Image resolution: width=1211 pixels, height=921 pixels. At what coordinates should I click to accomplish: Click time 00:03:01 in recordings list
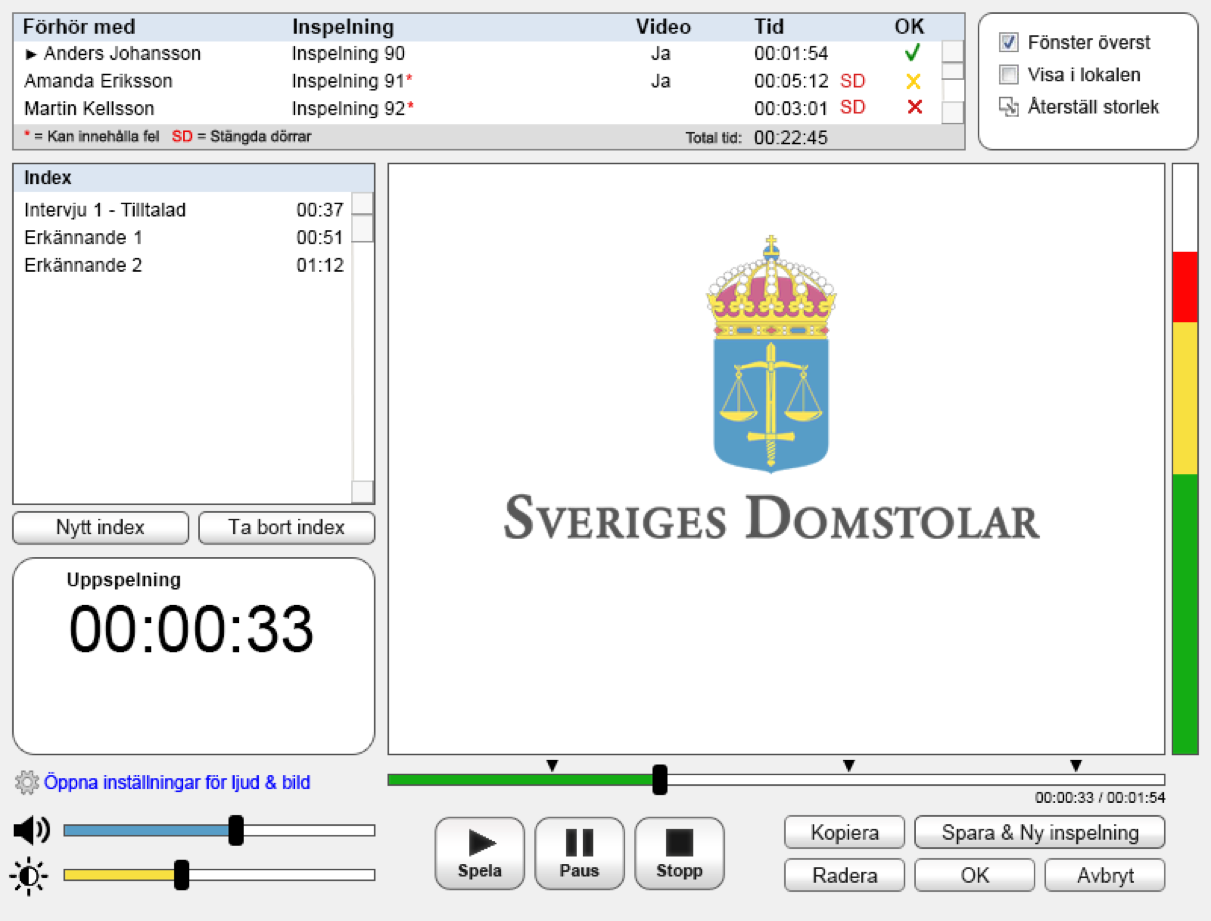pyautogui.click(x=791, y=108)
